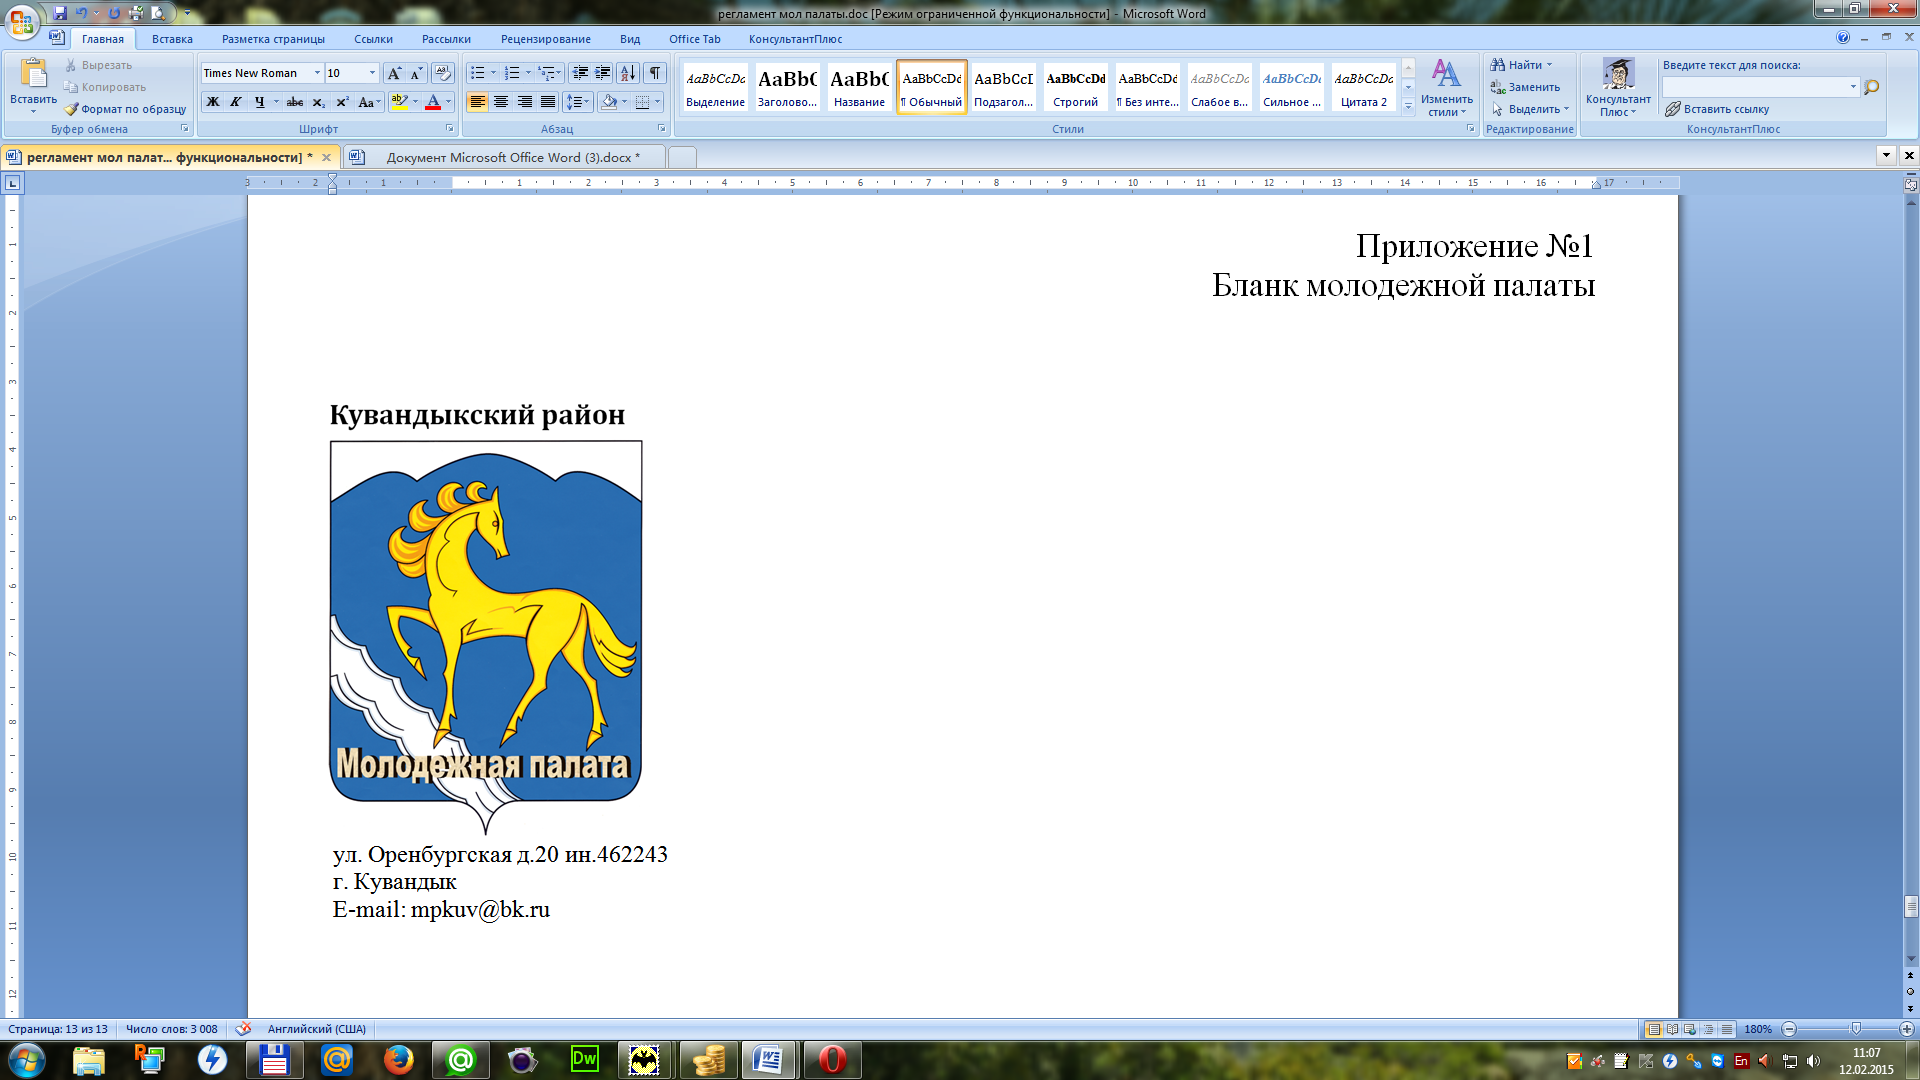
Task: Click the numbered list icon
Action: (512, 73)
